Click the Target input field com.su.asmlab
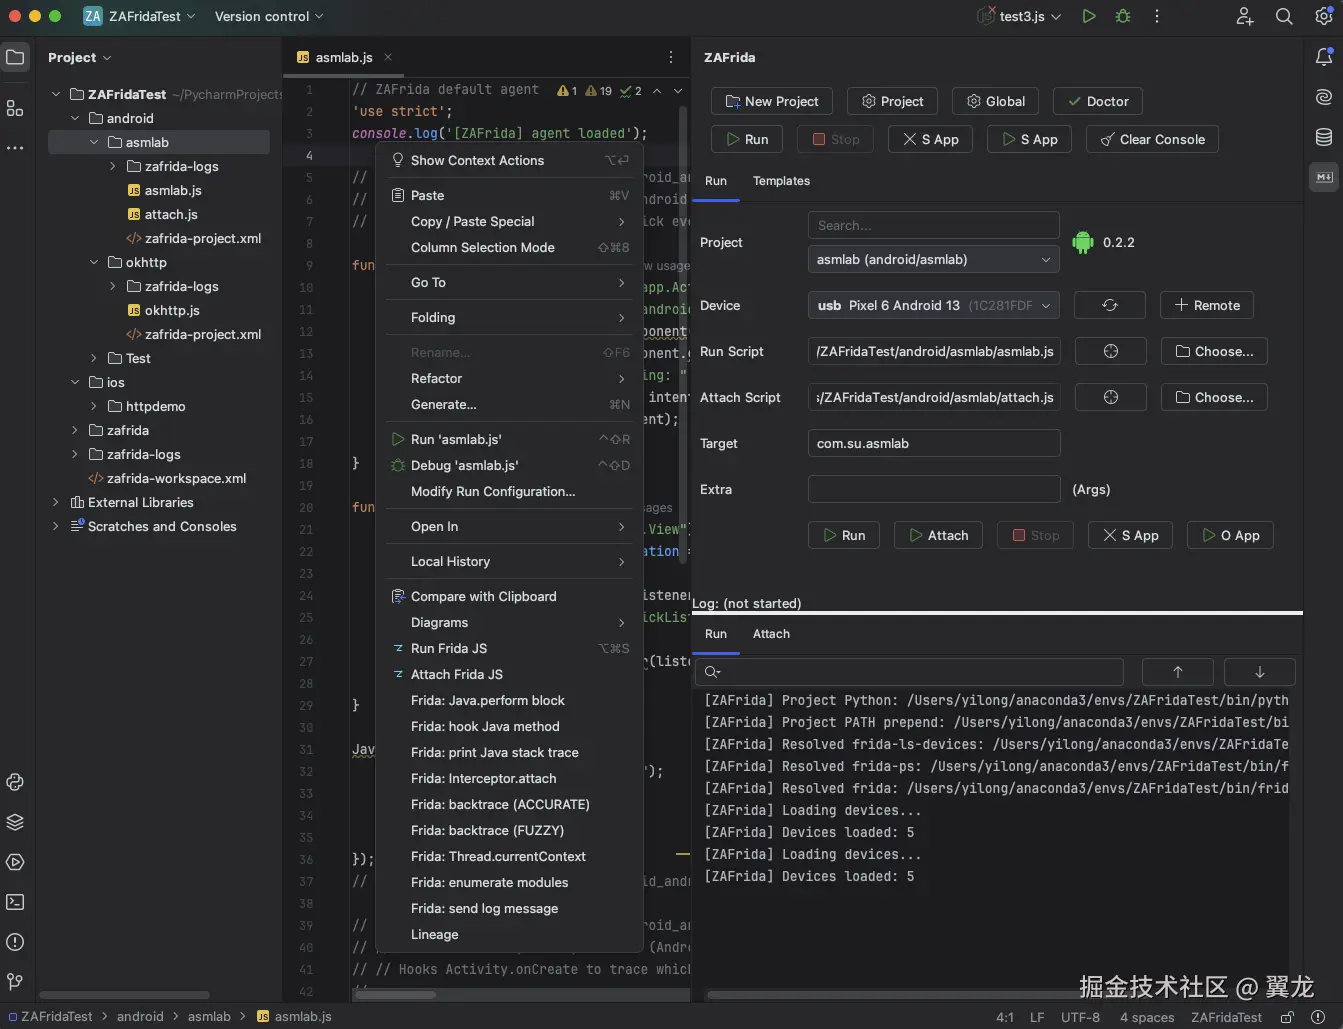 click(x=933, y=443)
